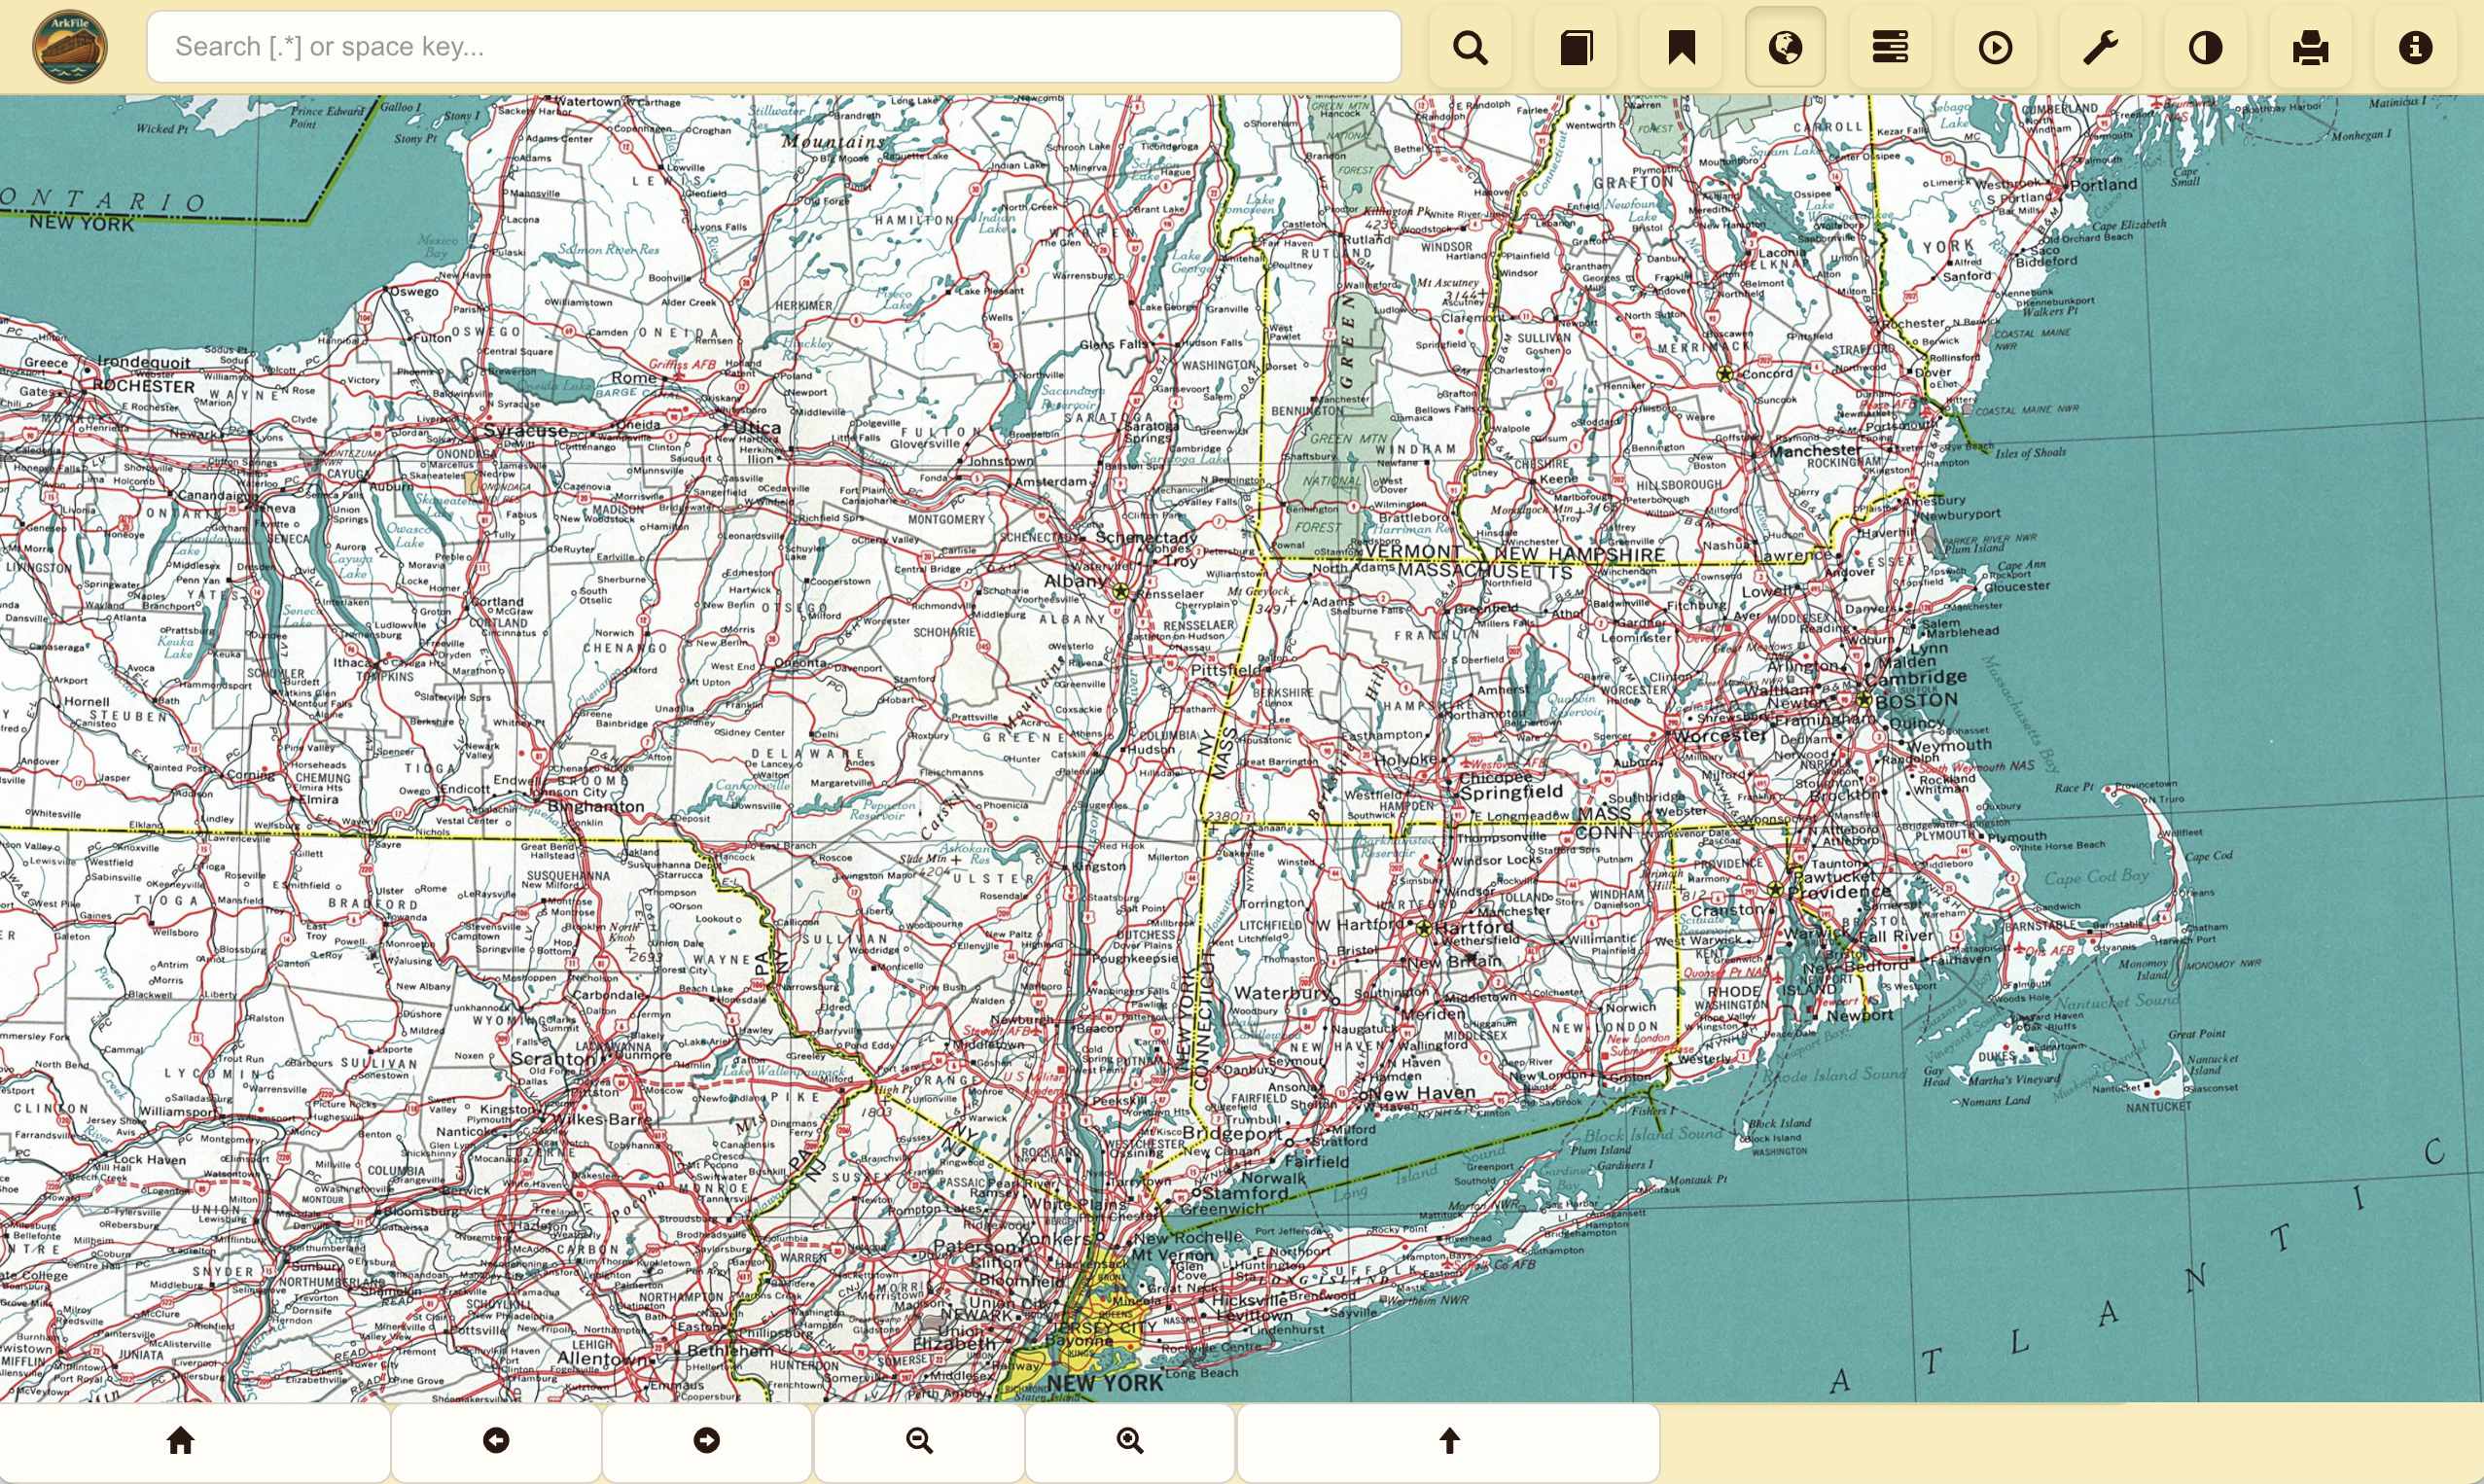Click the up arrow button

click(1449, 1440)
